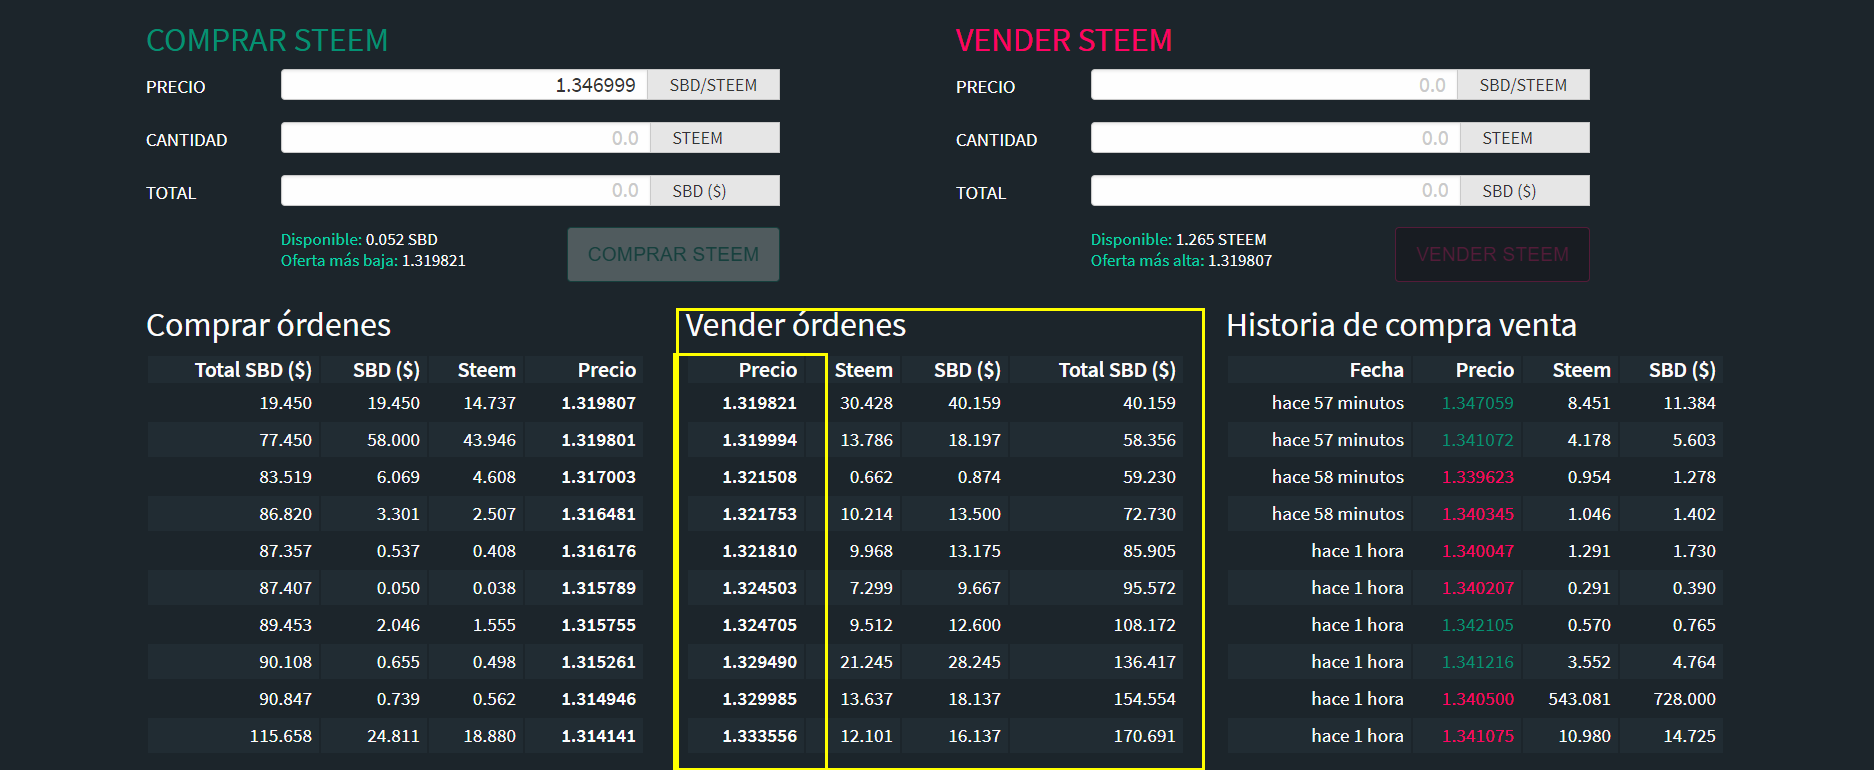Click the Comprar Steem price input field

click(464, 85)
